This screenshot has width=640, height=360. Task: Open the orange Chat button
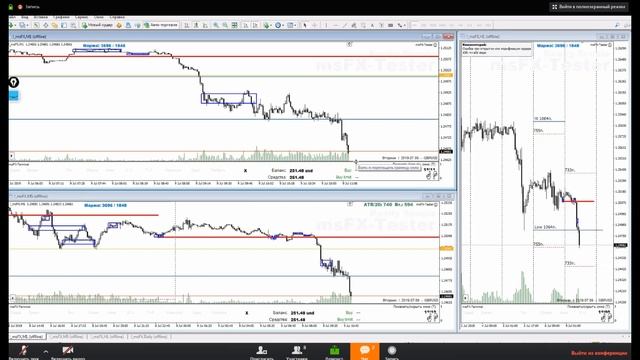(x=364, y=351)
